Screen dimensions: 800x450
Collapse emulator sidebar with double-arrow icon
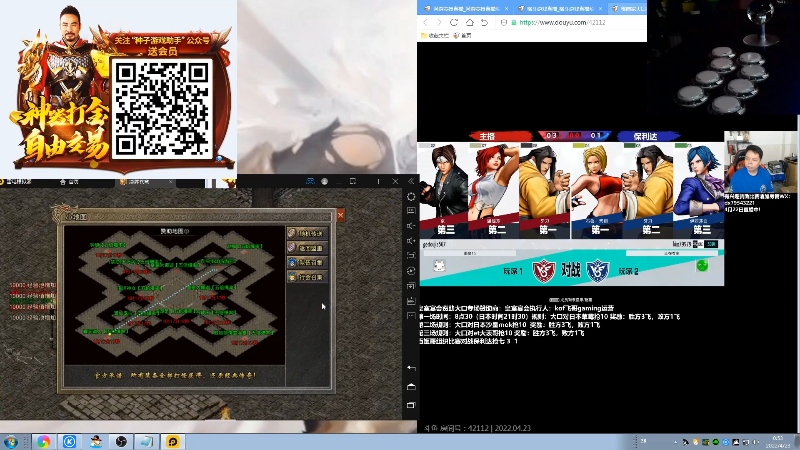[x=411, y=181]
